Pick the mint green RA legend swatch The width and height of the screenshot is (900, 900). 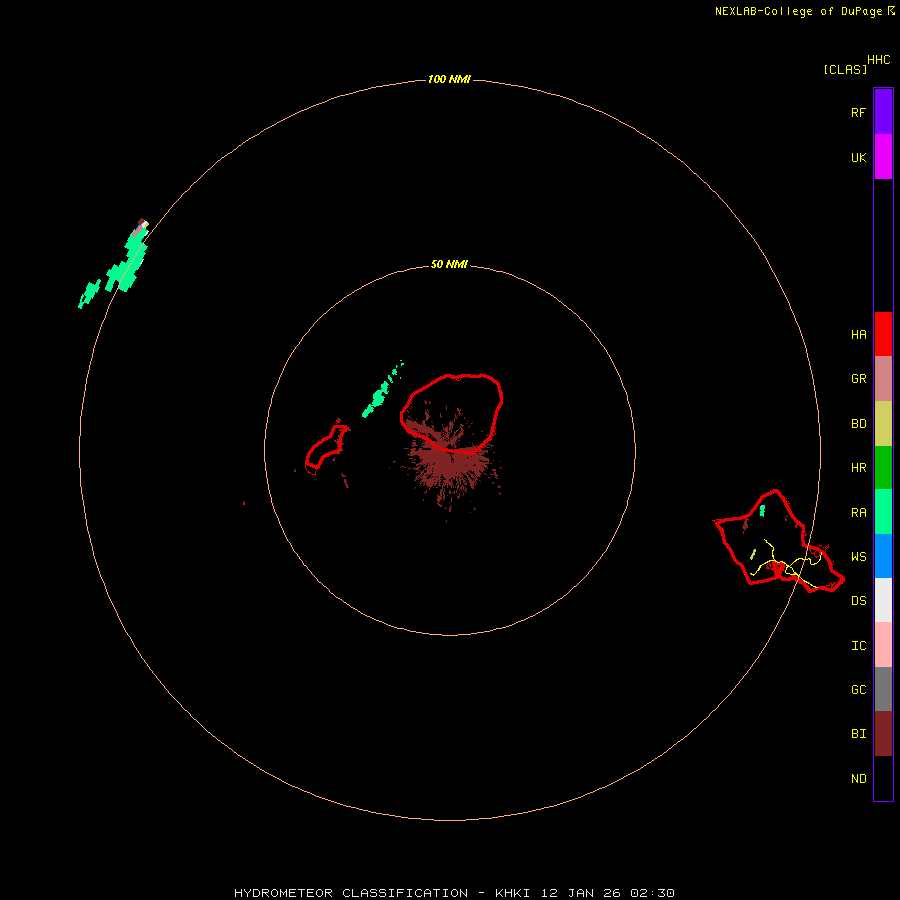point(883,512)
